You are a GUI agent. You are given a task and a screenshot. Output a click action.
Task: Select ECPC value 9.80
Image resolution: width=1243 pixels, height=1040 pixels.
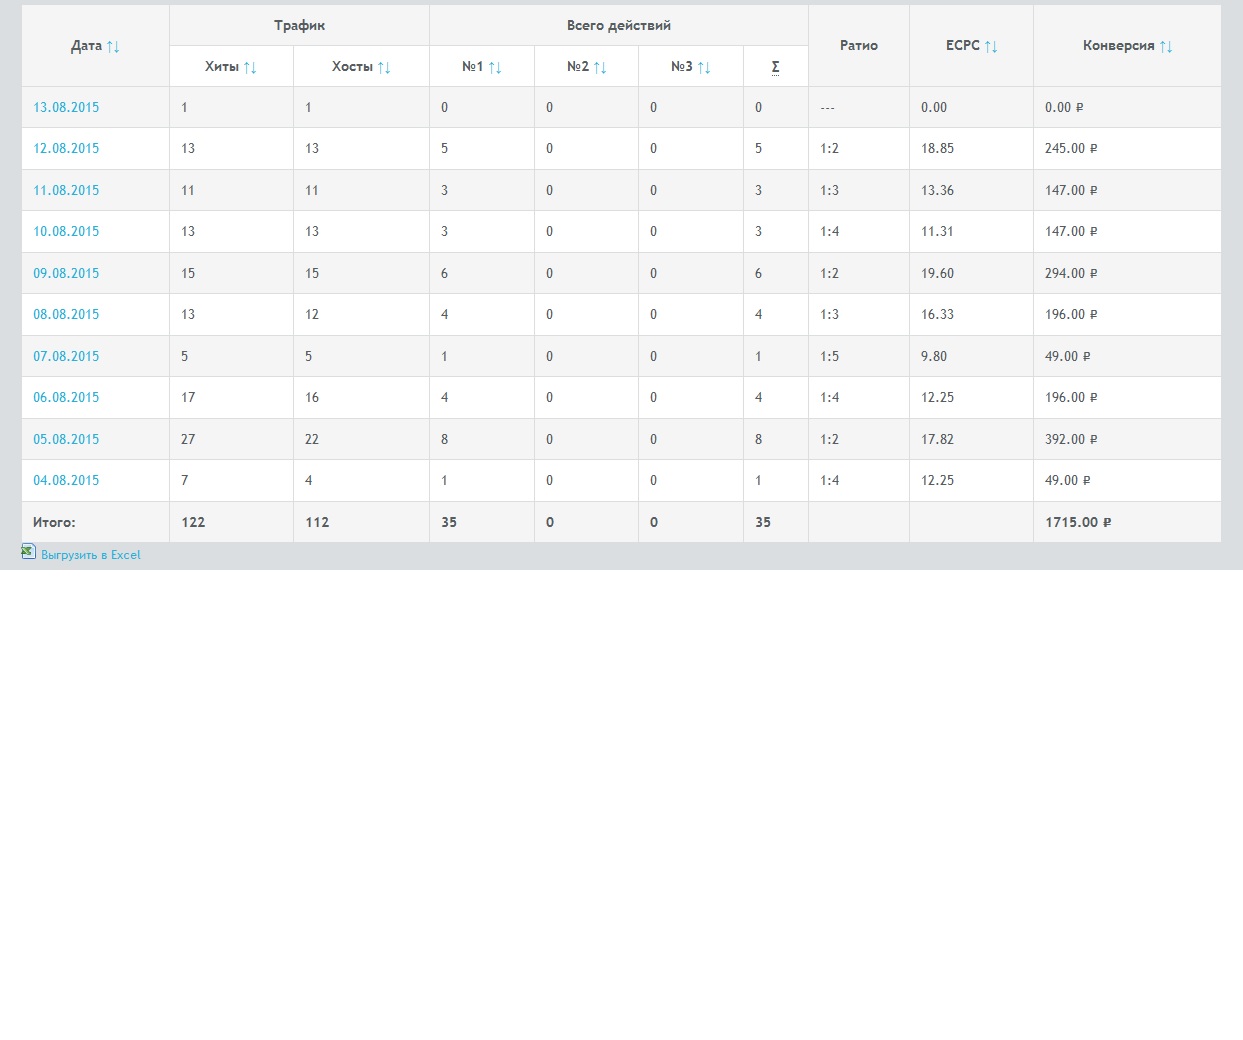(x=934, y=356)
